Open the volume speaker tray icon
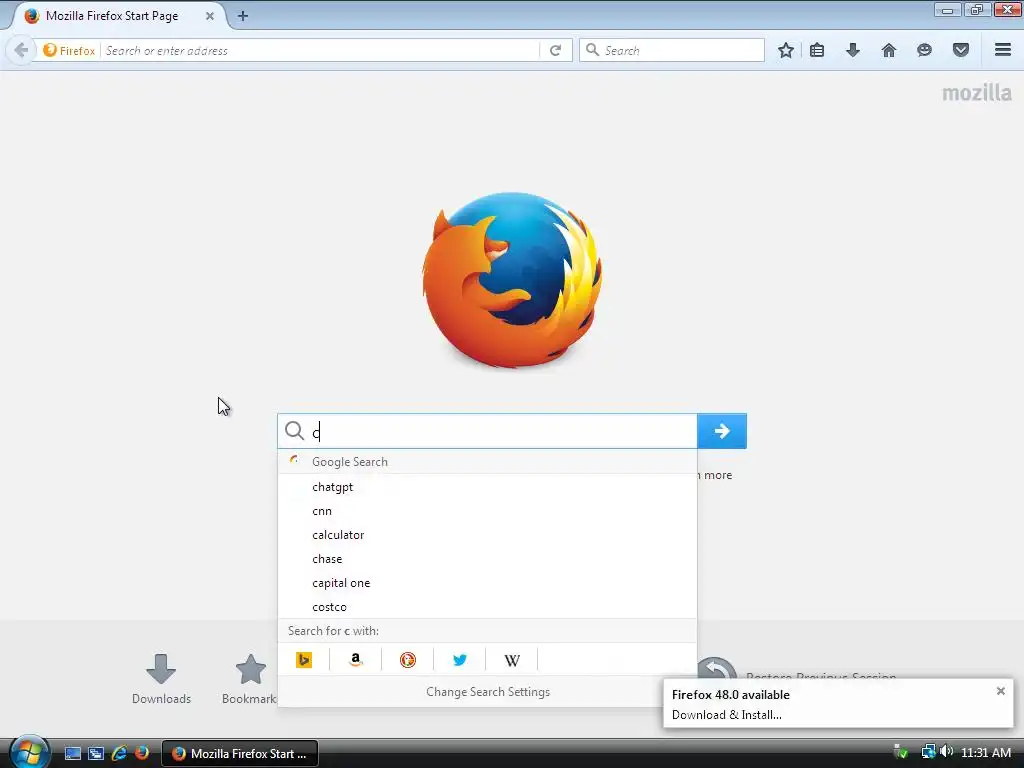Image resolution: width=1024 pixels, height=768 pixels. (x=947, y=752)
